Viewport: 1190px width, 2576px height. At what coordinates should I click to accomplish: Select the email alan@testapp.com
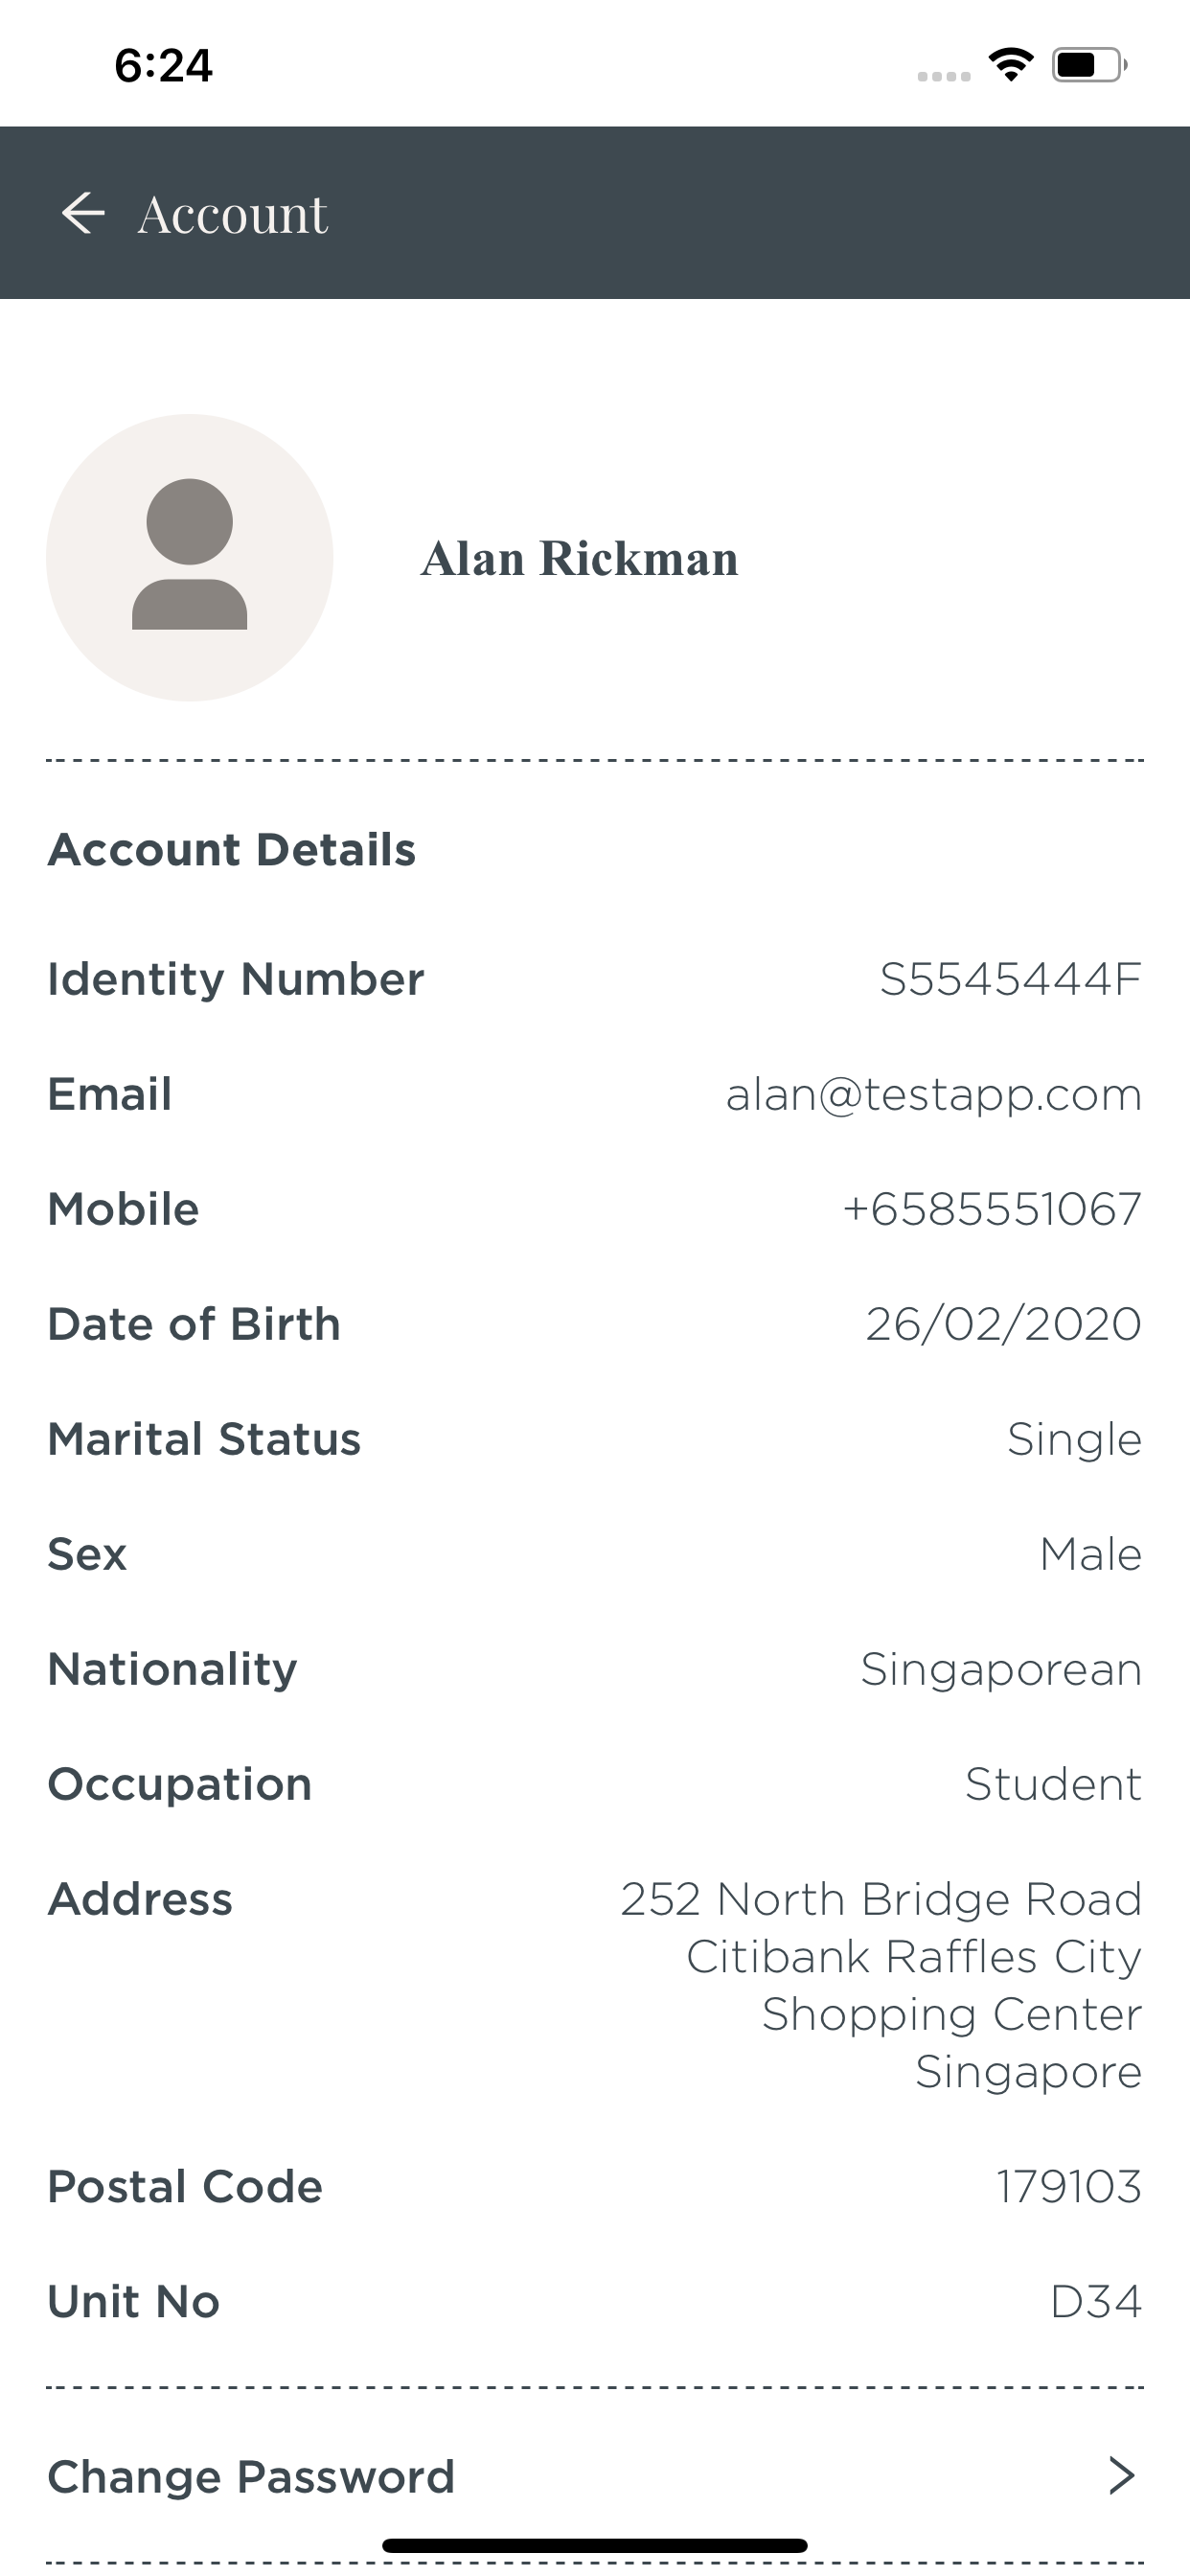click(934, 1095)
